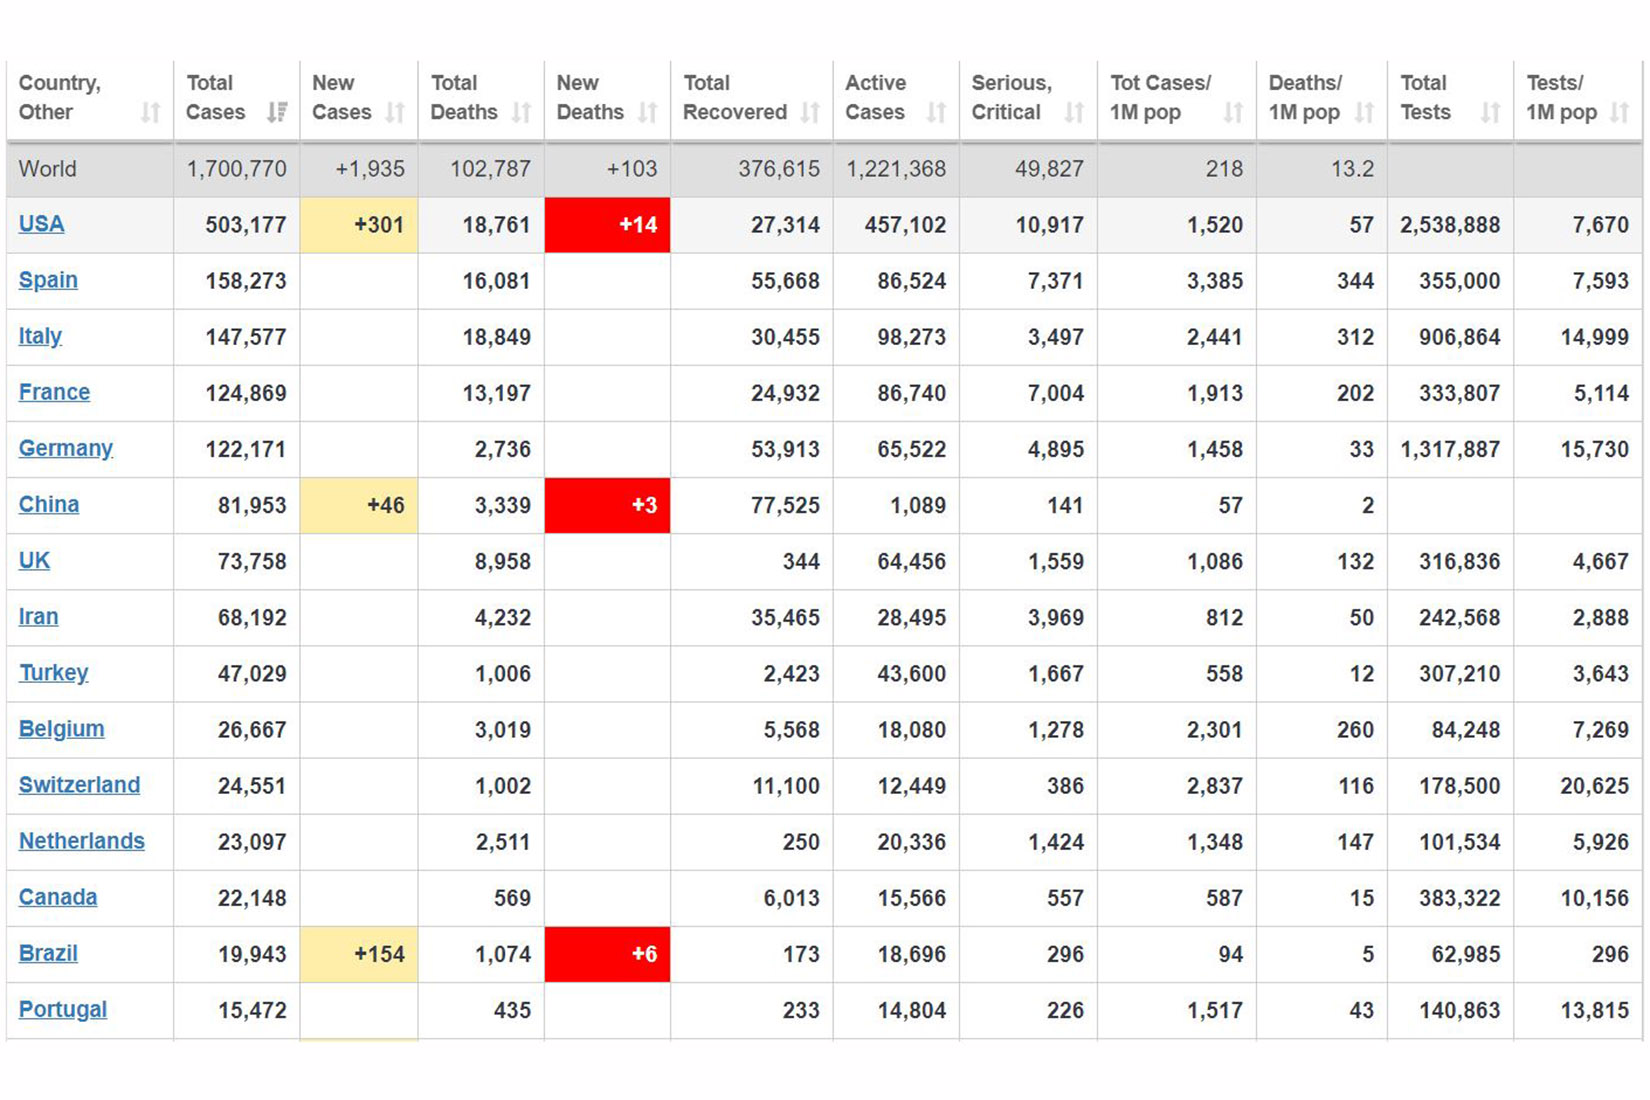The image size is (1650, 1100).
Task: Click the World summary row
Action: pyautogui.click(x=824, y=169)
